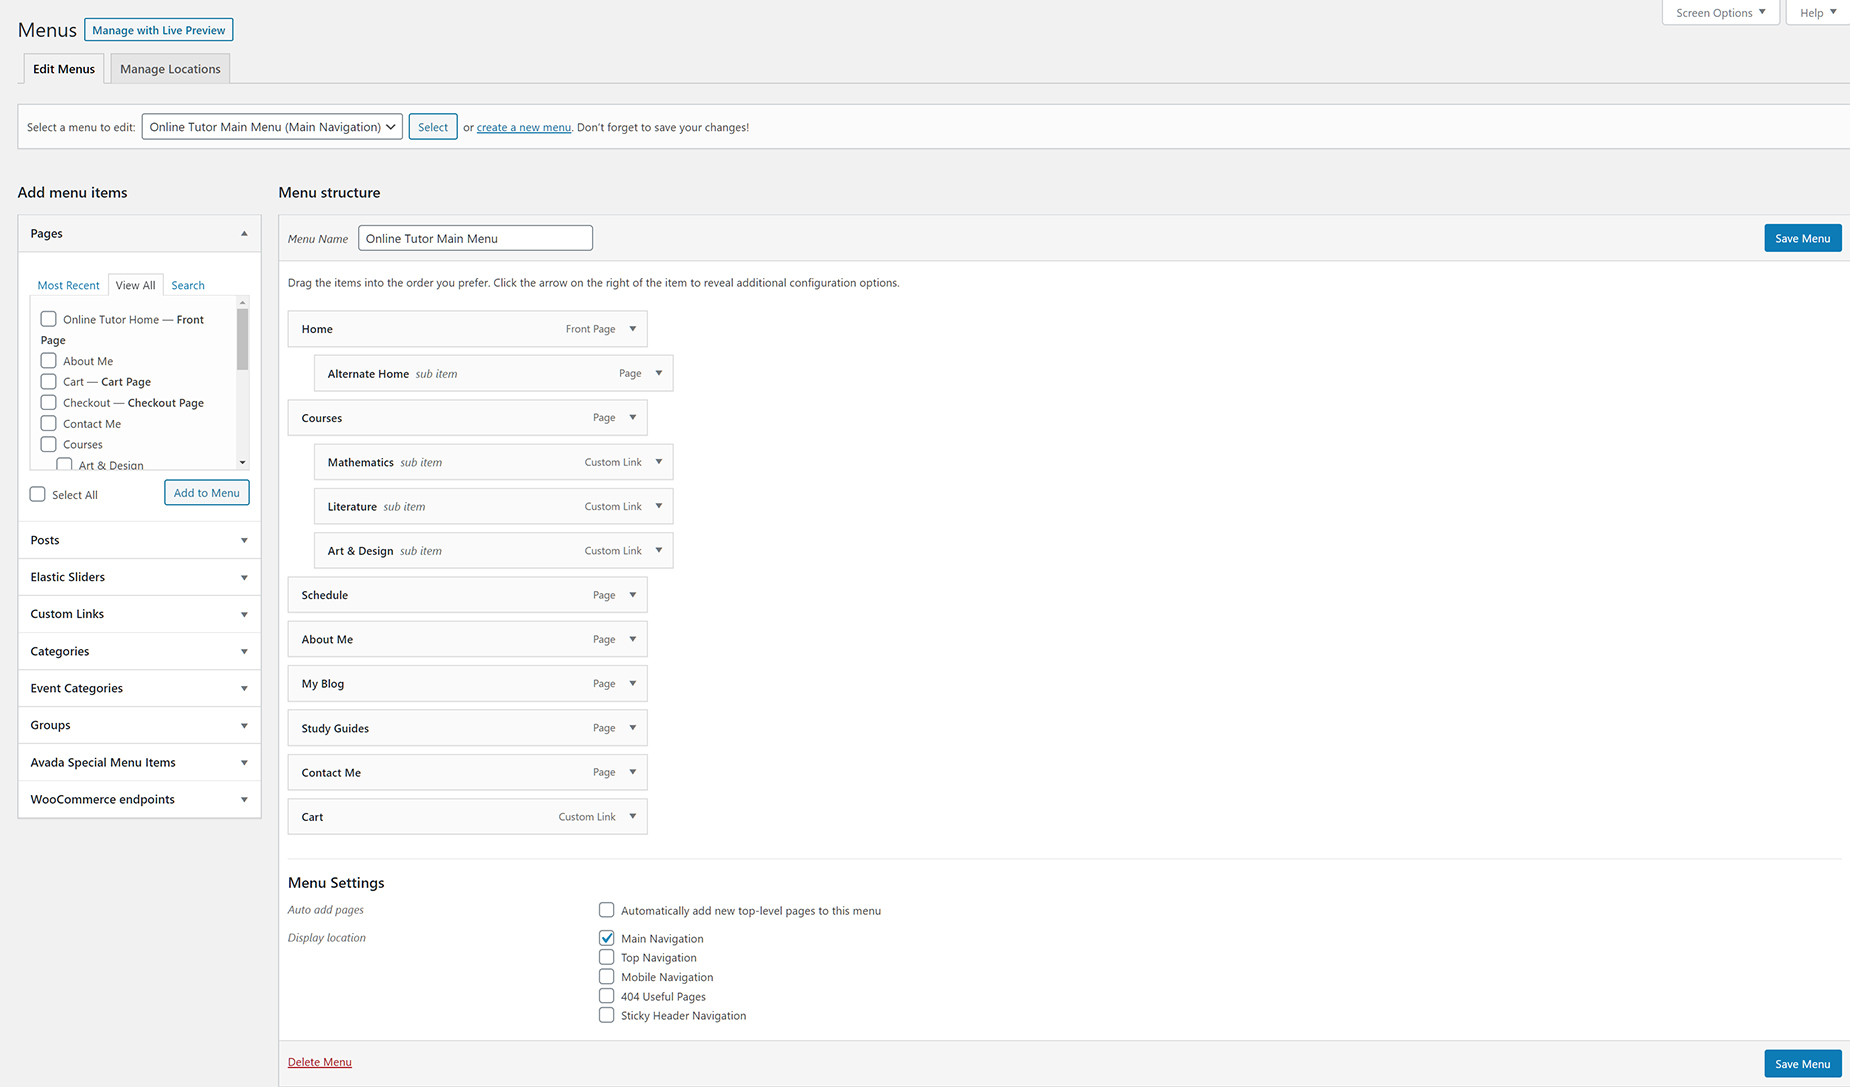Enable auto add new top-level pages
Viewport: 1850px width, 1087px height.
coord(606,910)
